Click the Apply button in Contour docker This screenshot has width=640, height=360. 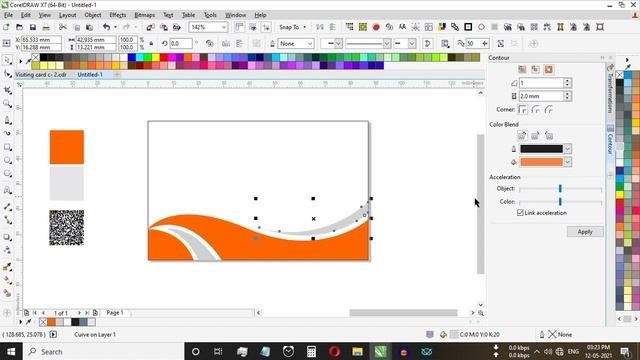coord(585,231)
